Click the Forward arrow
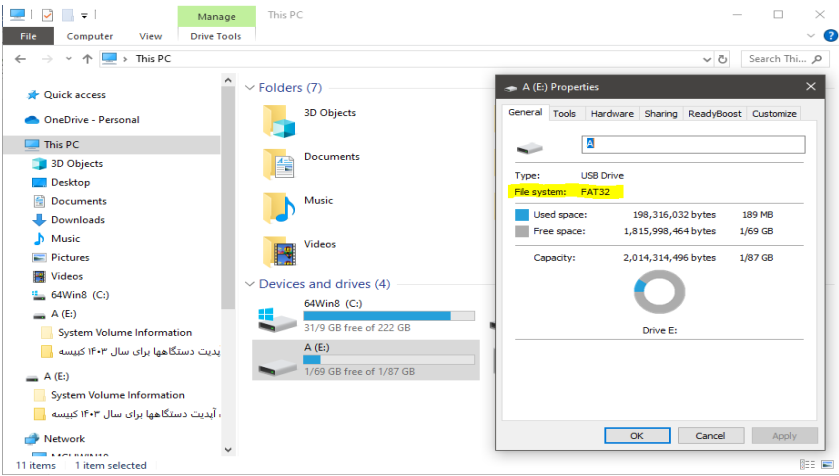The width and height of the screenshot is (839, 476). (47, 59)
